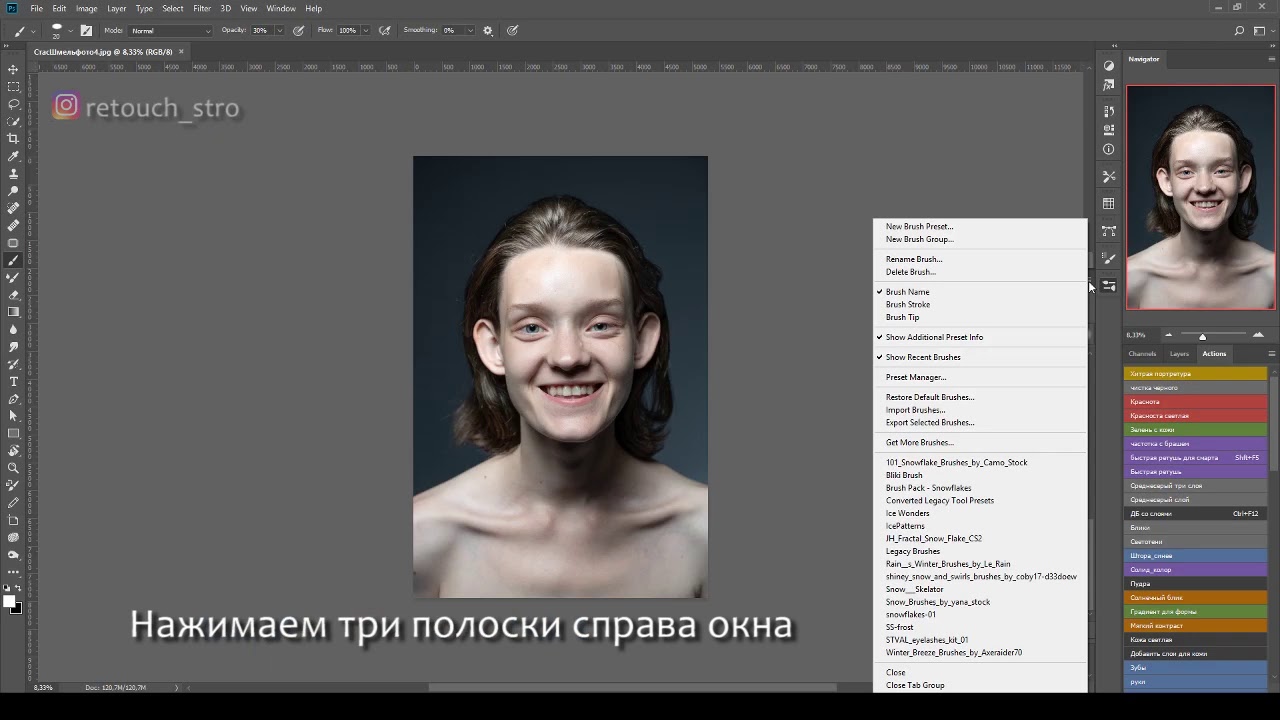
Task: Click the Navigator zoom slider handle
Action: (x=1202, y=337)
